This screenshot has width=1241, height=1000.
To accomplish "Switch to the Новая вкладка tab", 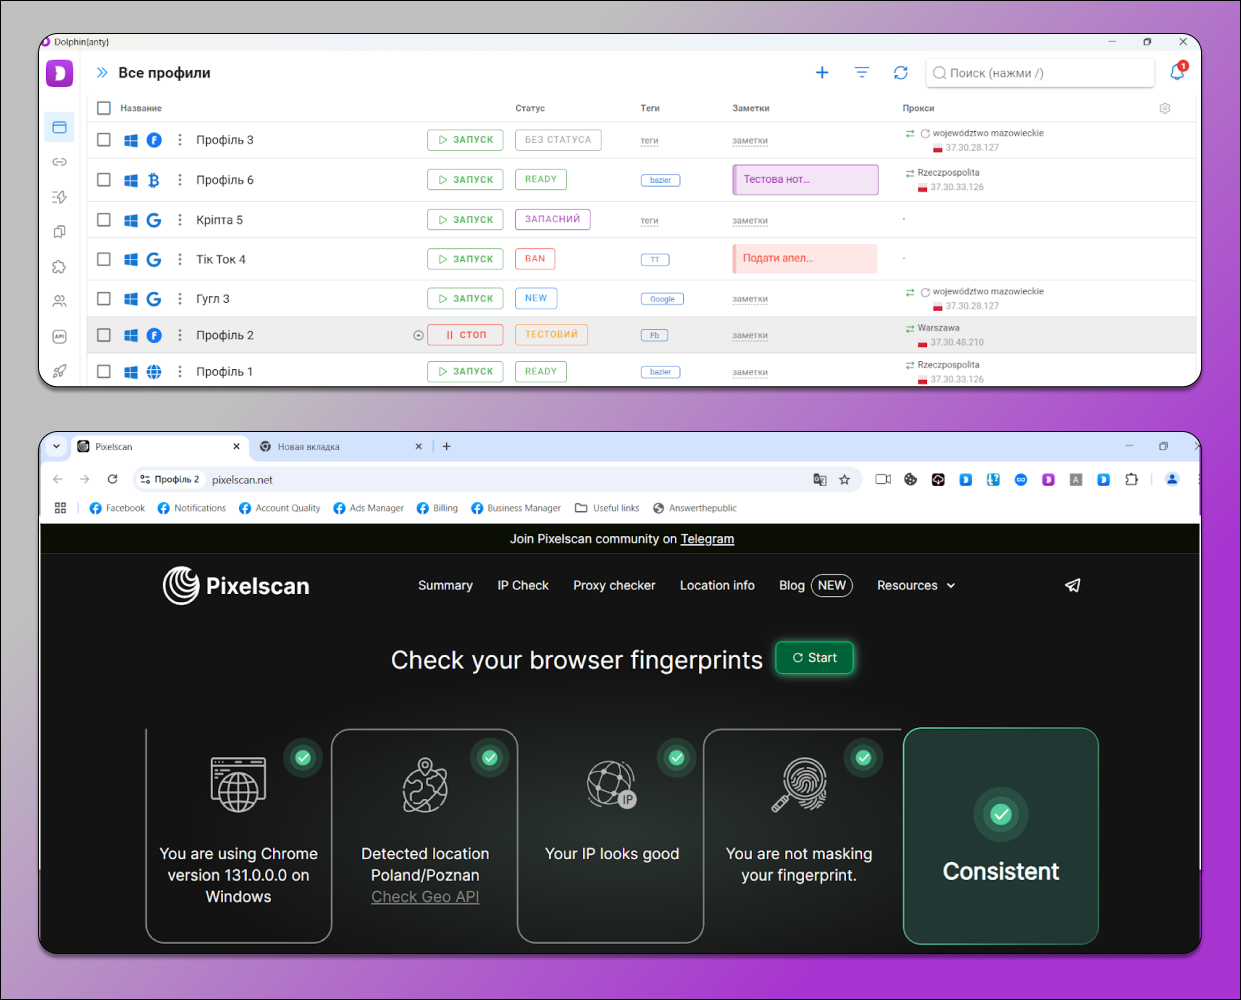I will tap(330, 447).
